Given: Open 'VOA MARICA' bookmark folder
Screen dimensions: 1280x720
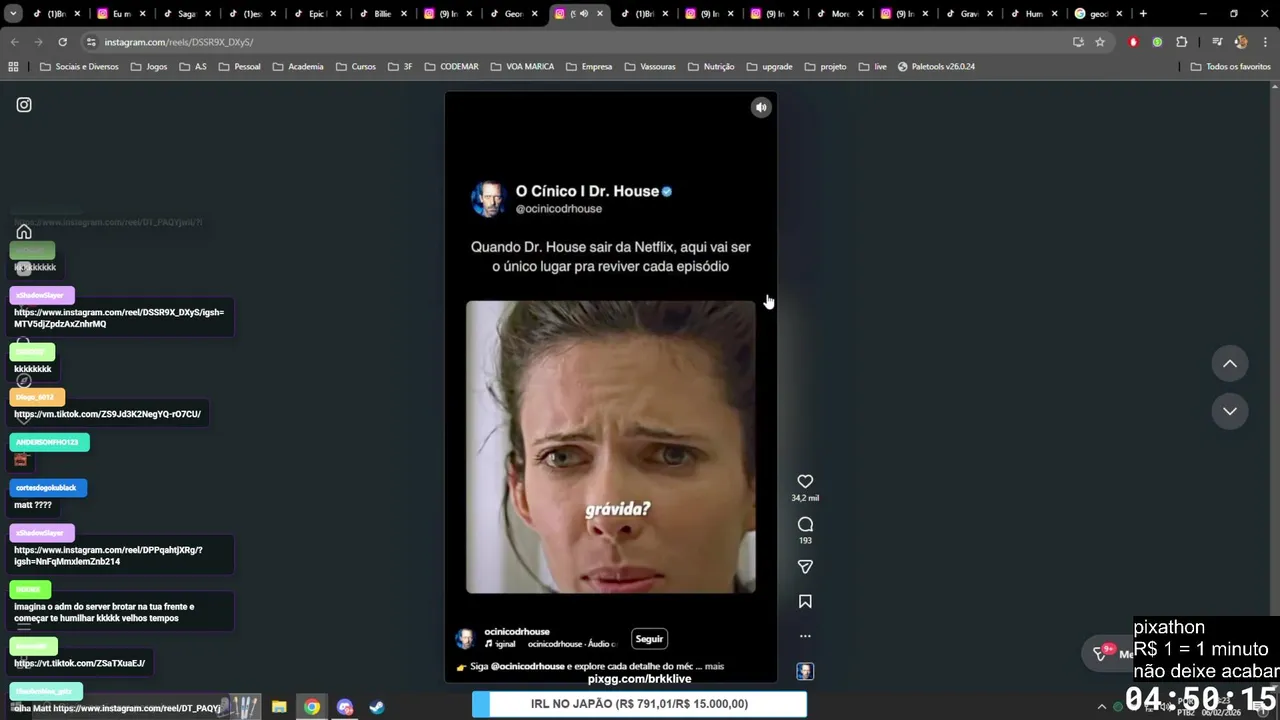Looking at the screenshot, I should point(522,67).
